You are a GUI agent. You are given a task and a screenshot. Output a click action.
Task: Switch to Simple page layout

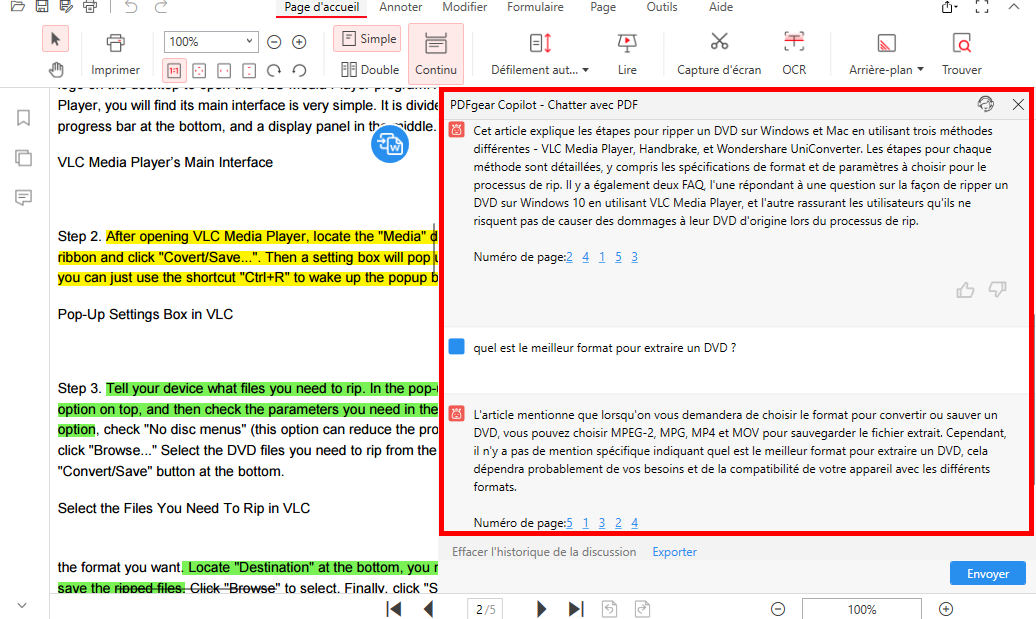tap(366, 38)
